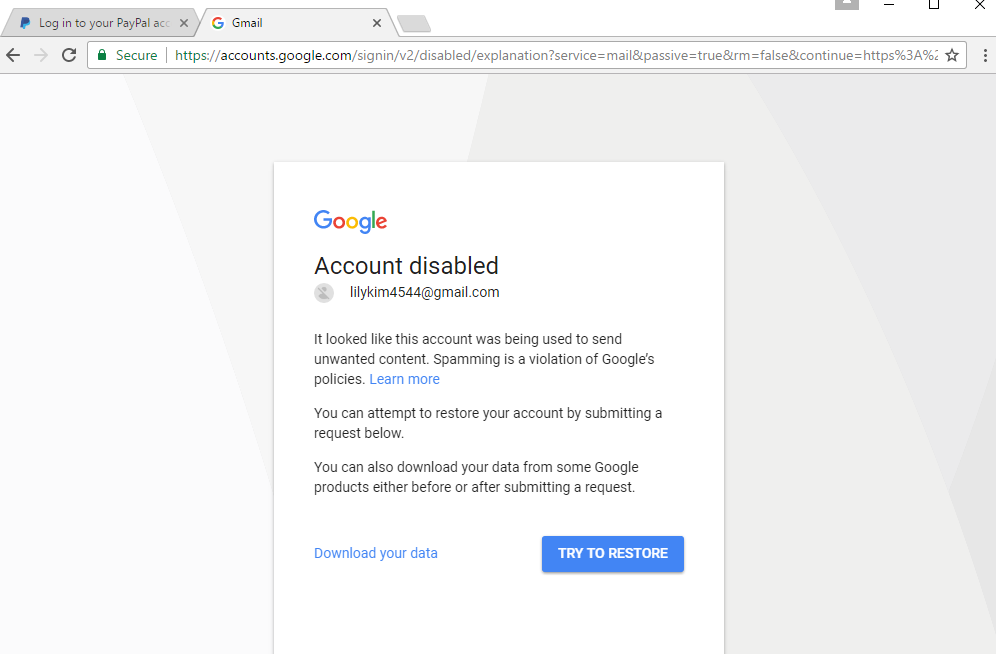Click the Google logo on the card

tap(350, 221)
